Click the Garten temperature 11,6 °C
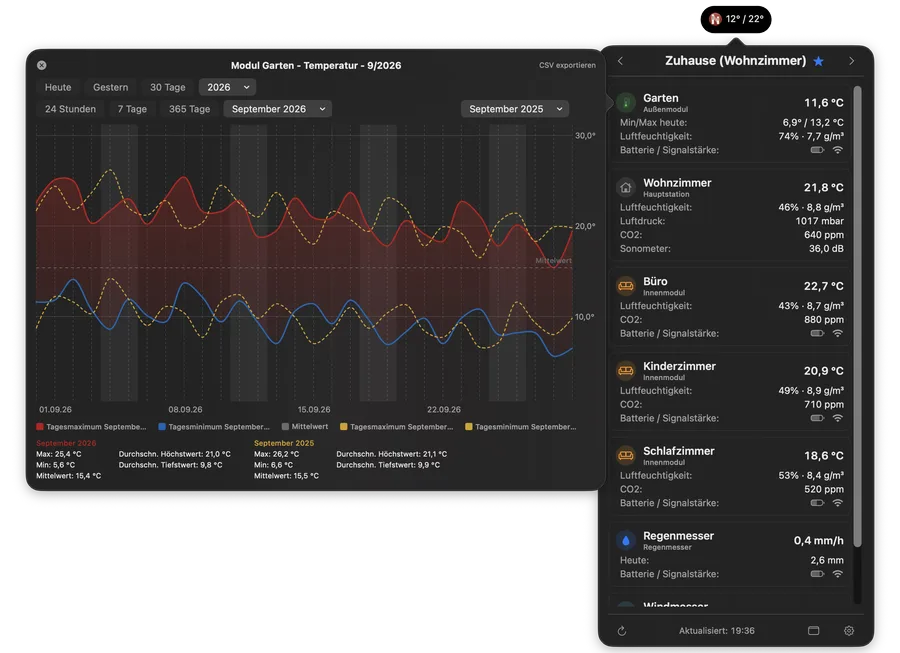Image resolution: width=900 pixels, height=653 pixels. 824,103
